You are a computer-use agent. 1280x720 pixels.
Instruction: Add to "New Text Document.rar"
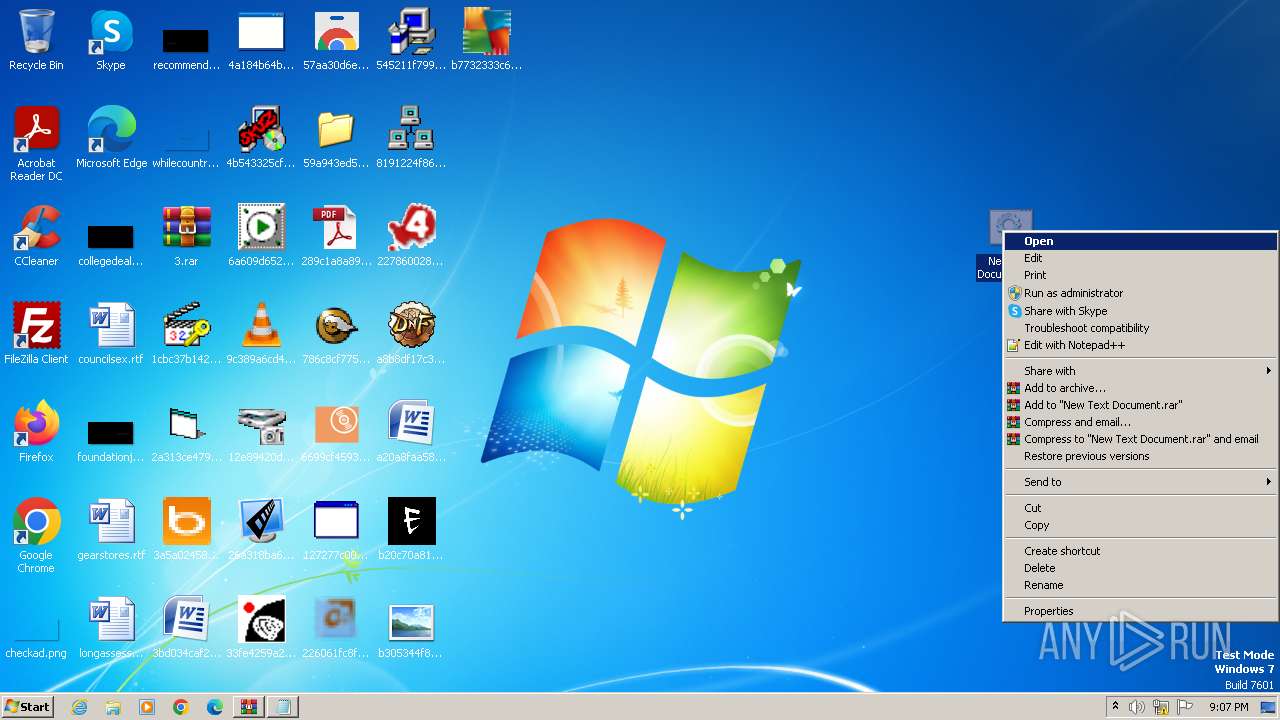coord(1140,405)
